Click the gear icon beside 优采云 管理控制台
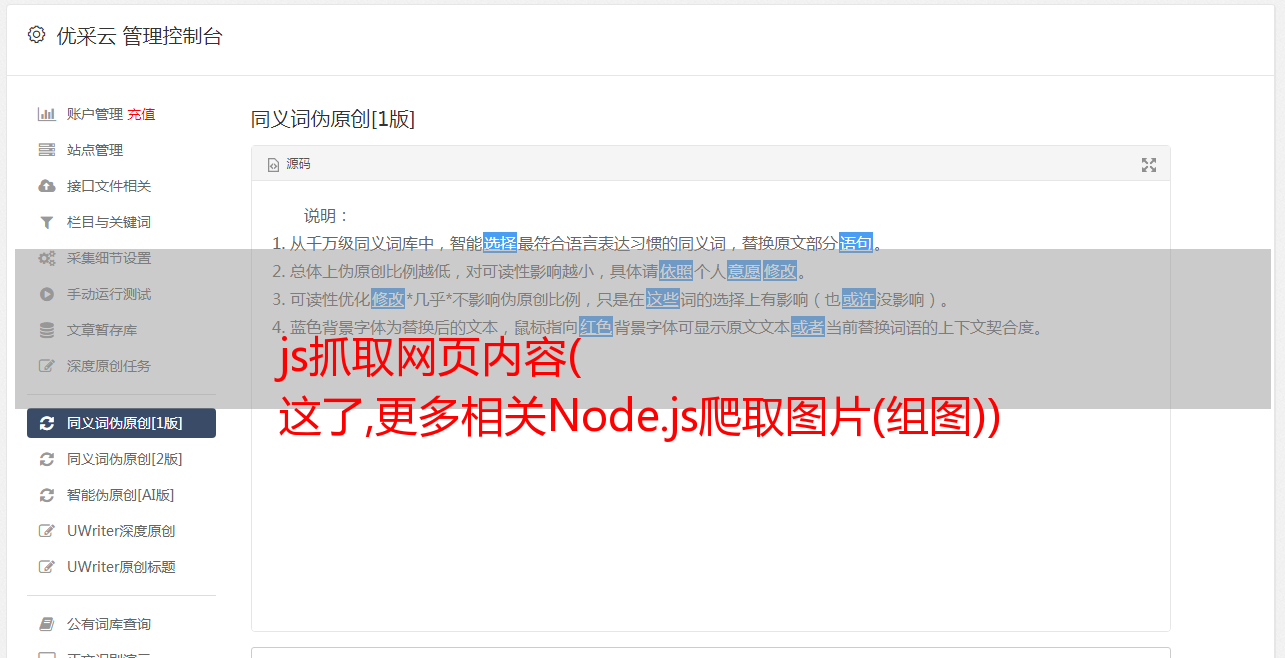1285x658 pixels. [x=36, y=35]
